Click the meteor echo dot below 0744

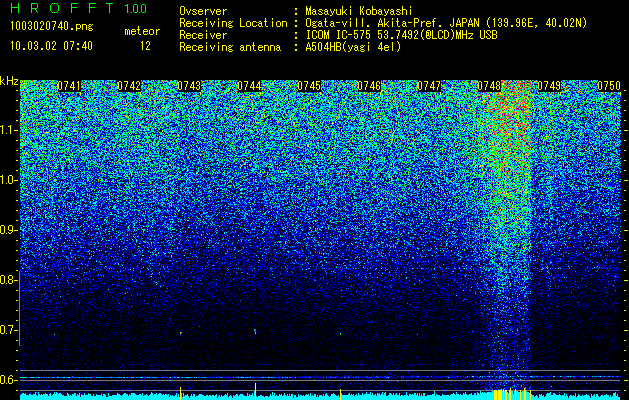pos(255,331)
